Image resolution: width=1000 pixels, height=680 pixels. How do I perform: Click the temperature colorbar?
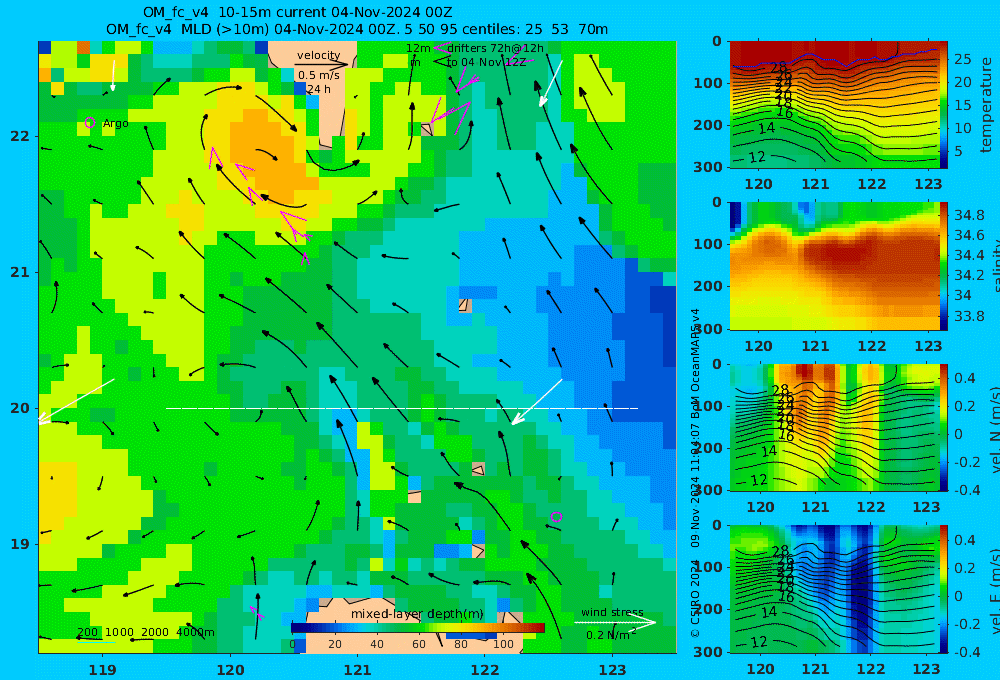click(x=943, y=105)
